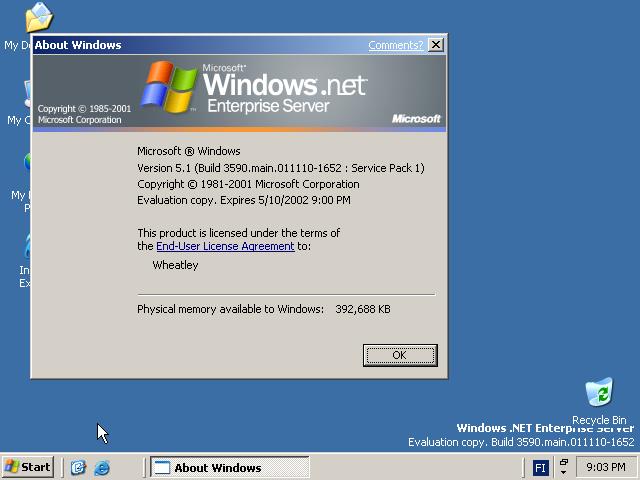This screenshot has width=640, height=480.
Task: Click the OK button in About Windows
Action: (400, 355)
